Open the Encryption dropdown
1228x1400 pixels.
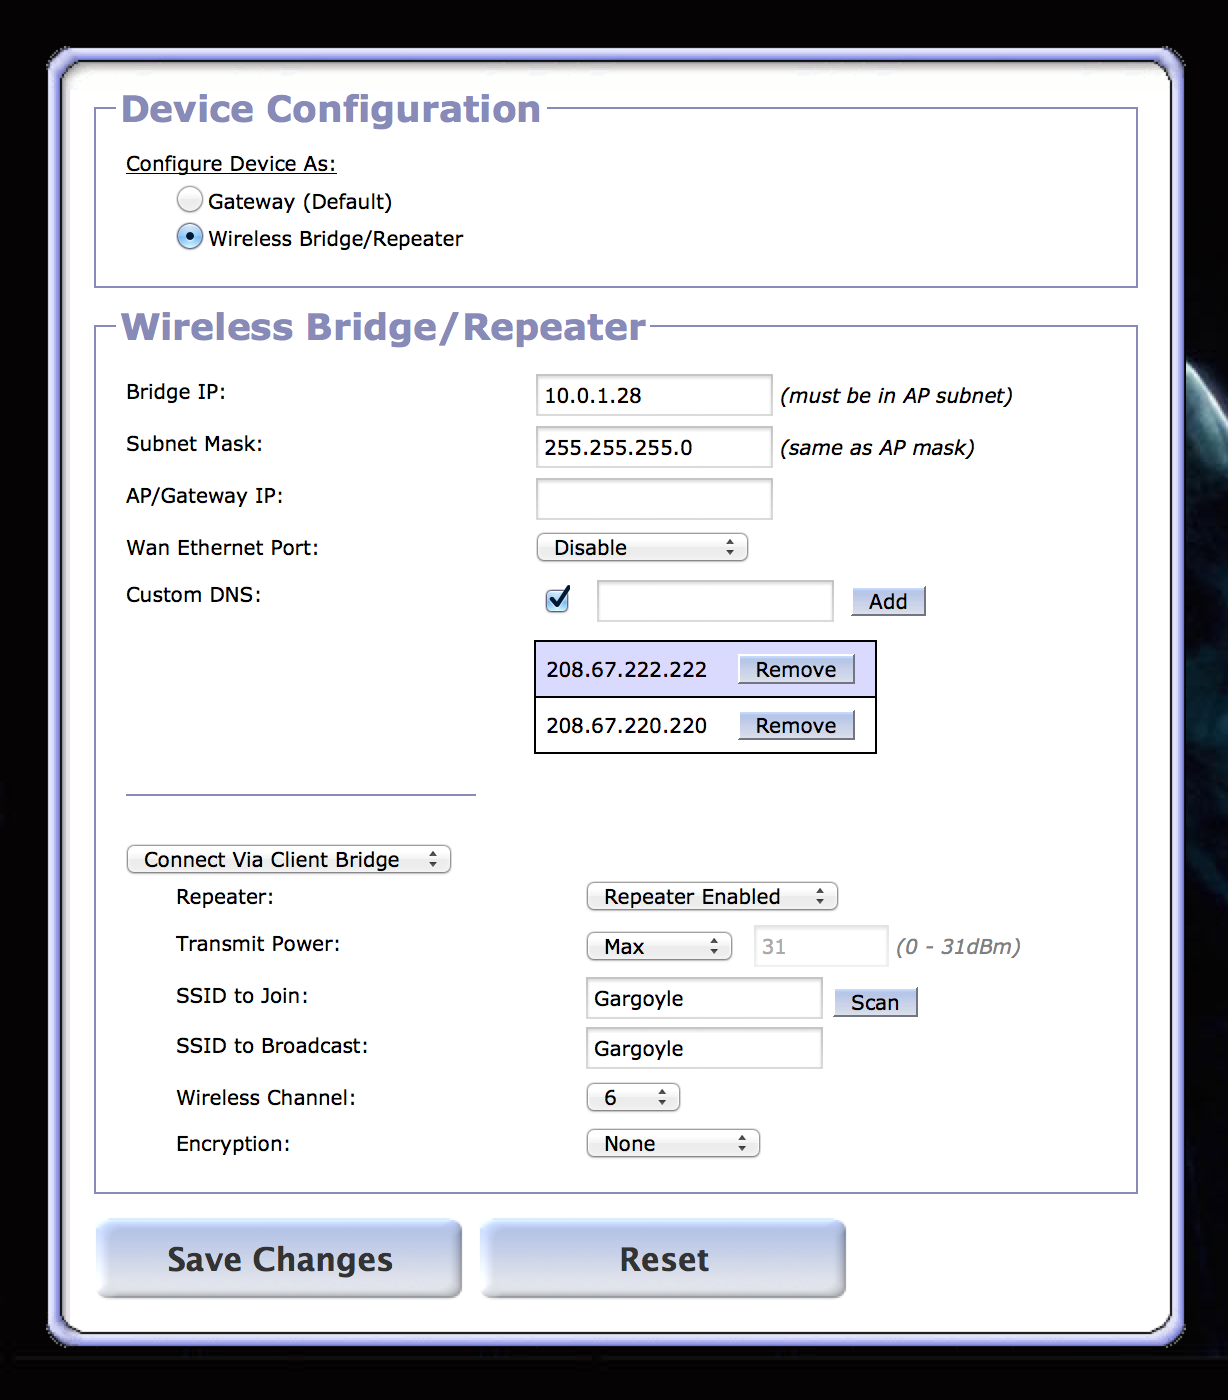tap(673, 1143)
